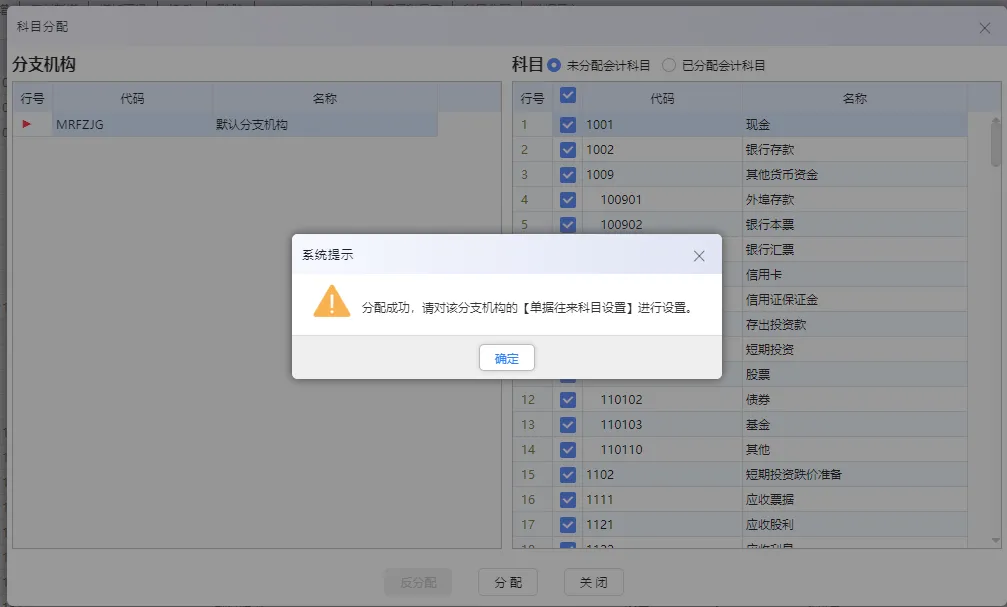Image resolution: width=1007 pixels, height=607 pixels.
Task: Select the 存出投资款 name cell
Action: [855, 324]
